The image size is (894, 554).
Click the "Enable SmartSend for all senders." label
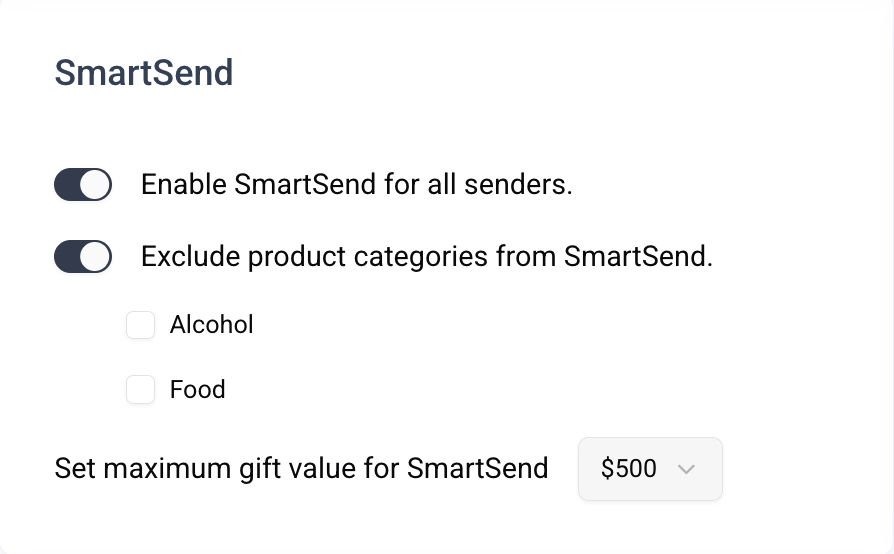356,185
